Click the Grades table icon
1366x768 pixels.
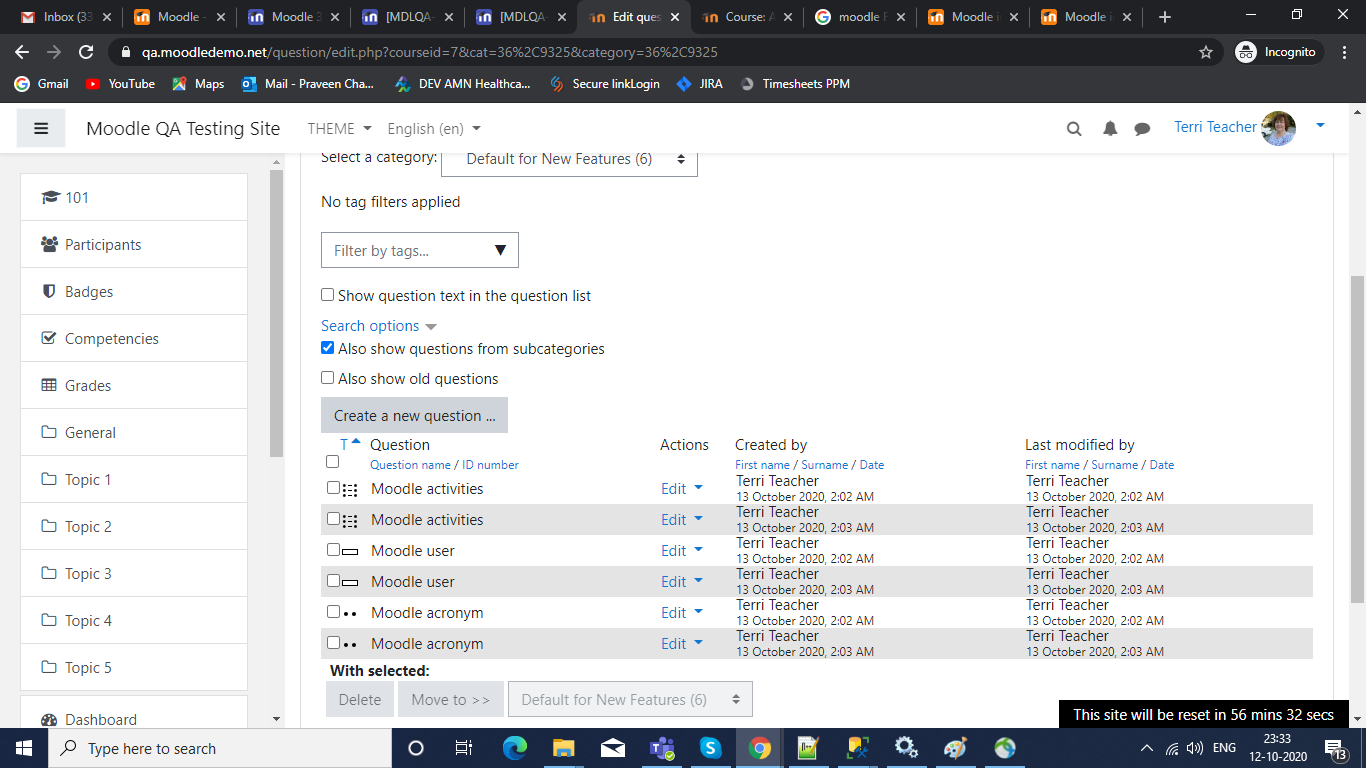pos(49,385)
